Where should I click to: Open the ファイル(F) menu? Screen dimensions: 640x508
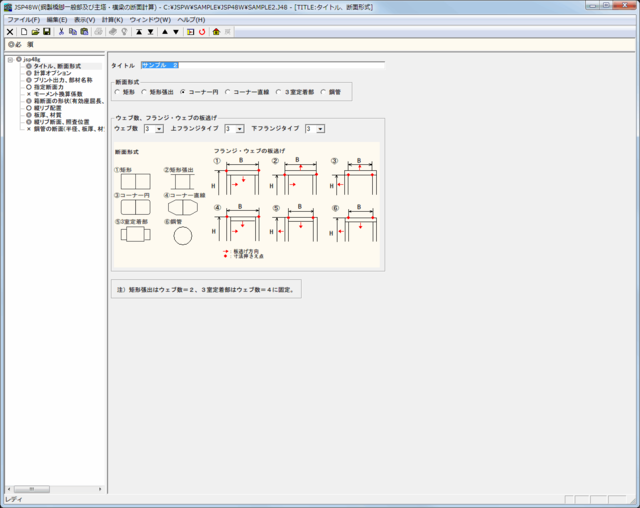(24, 19)
